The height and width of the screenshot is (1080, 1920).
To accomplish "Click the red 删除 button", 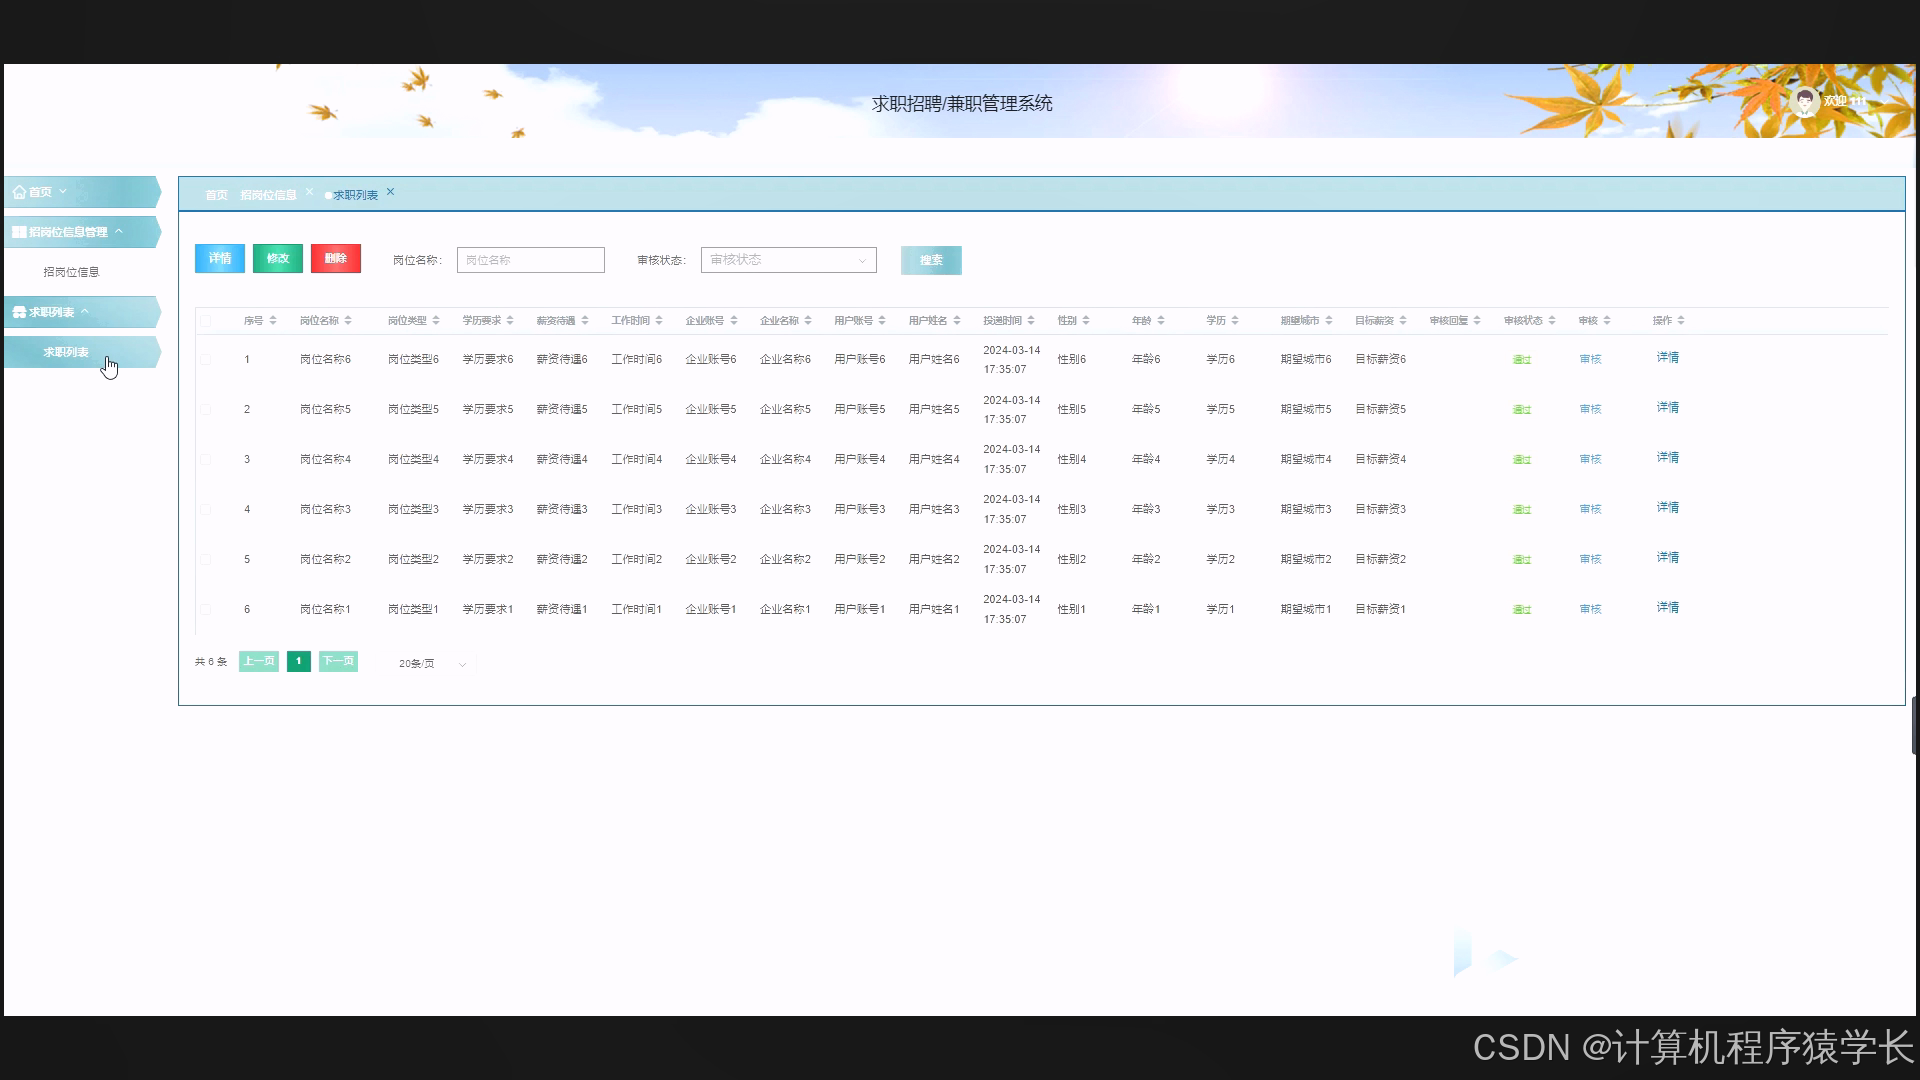I will tap(335, 259).
